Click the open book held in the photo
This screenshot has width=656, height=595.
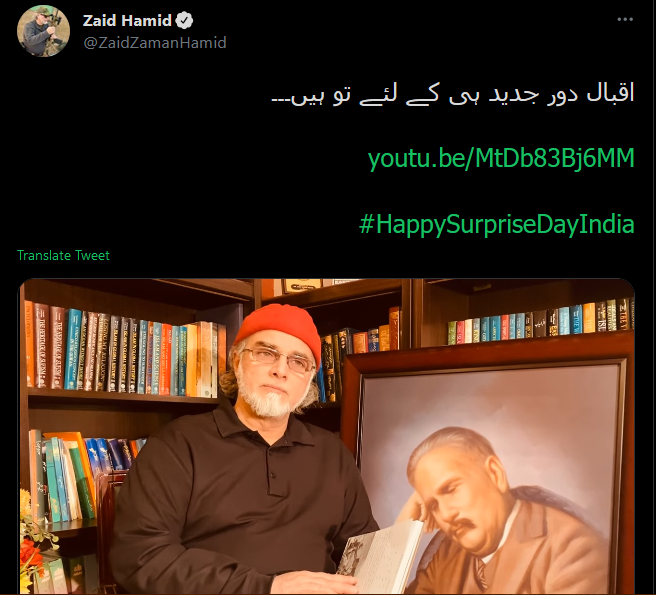pyautogui.click(x=382, y=552)
